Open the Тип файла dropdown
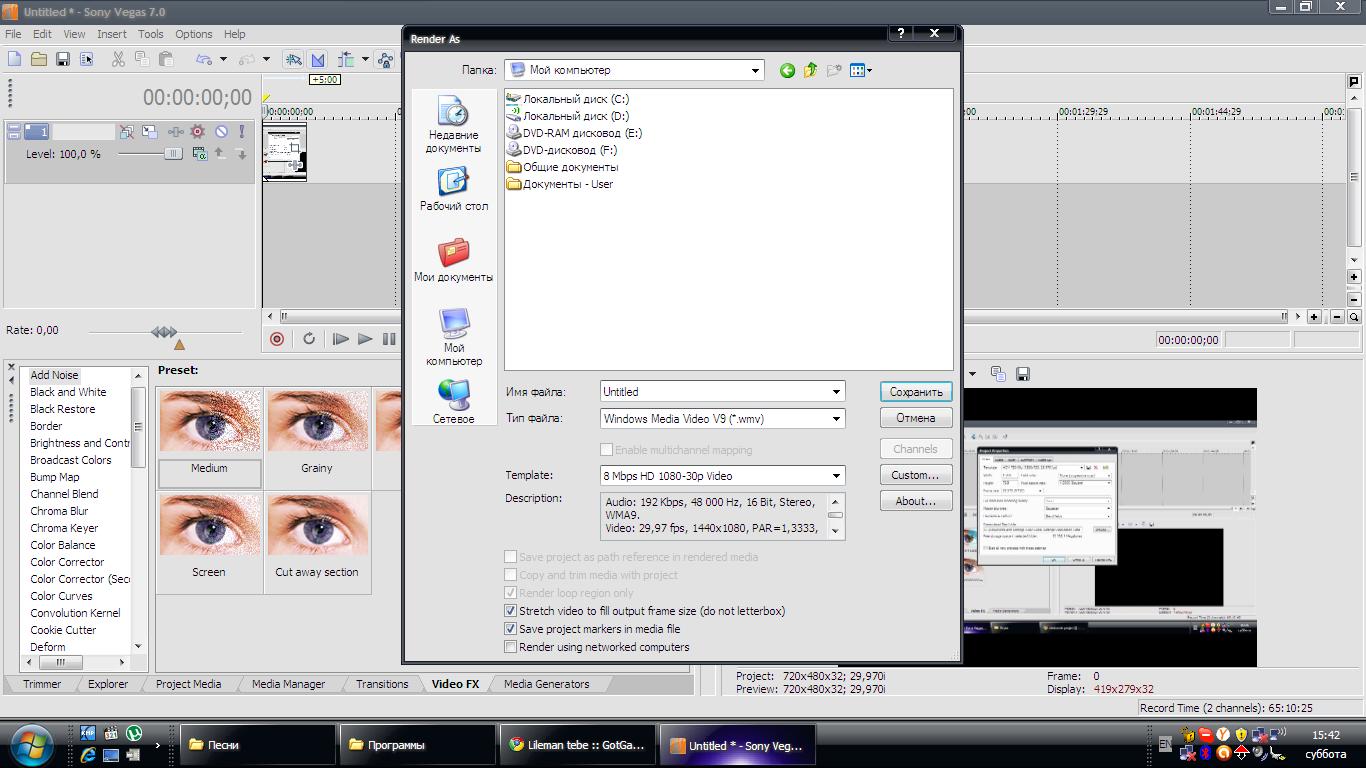Screen dimensions: 1366x768 click(x=837, y=419)
